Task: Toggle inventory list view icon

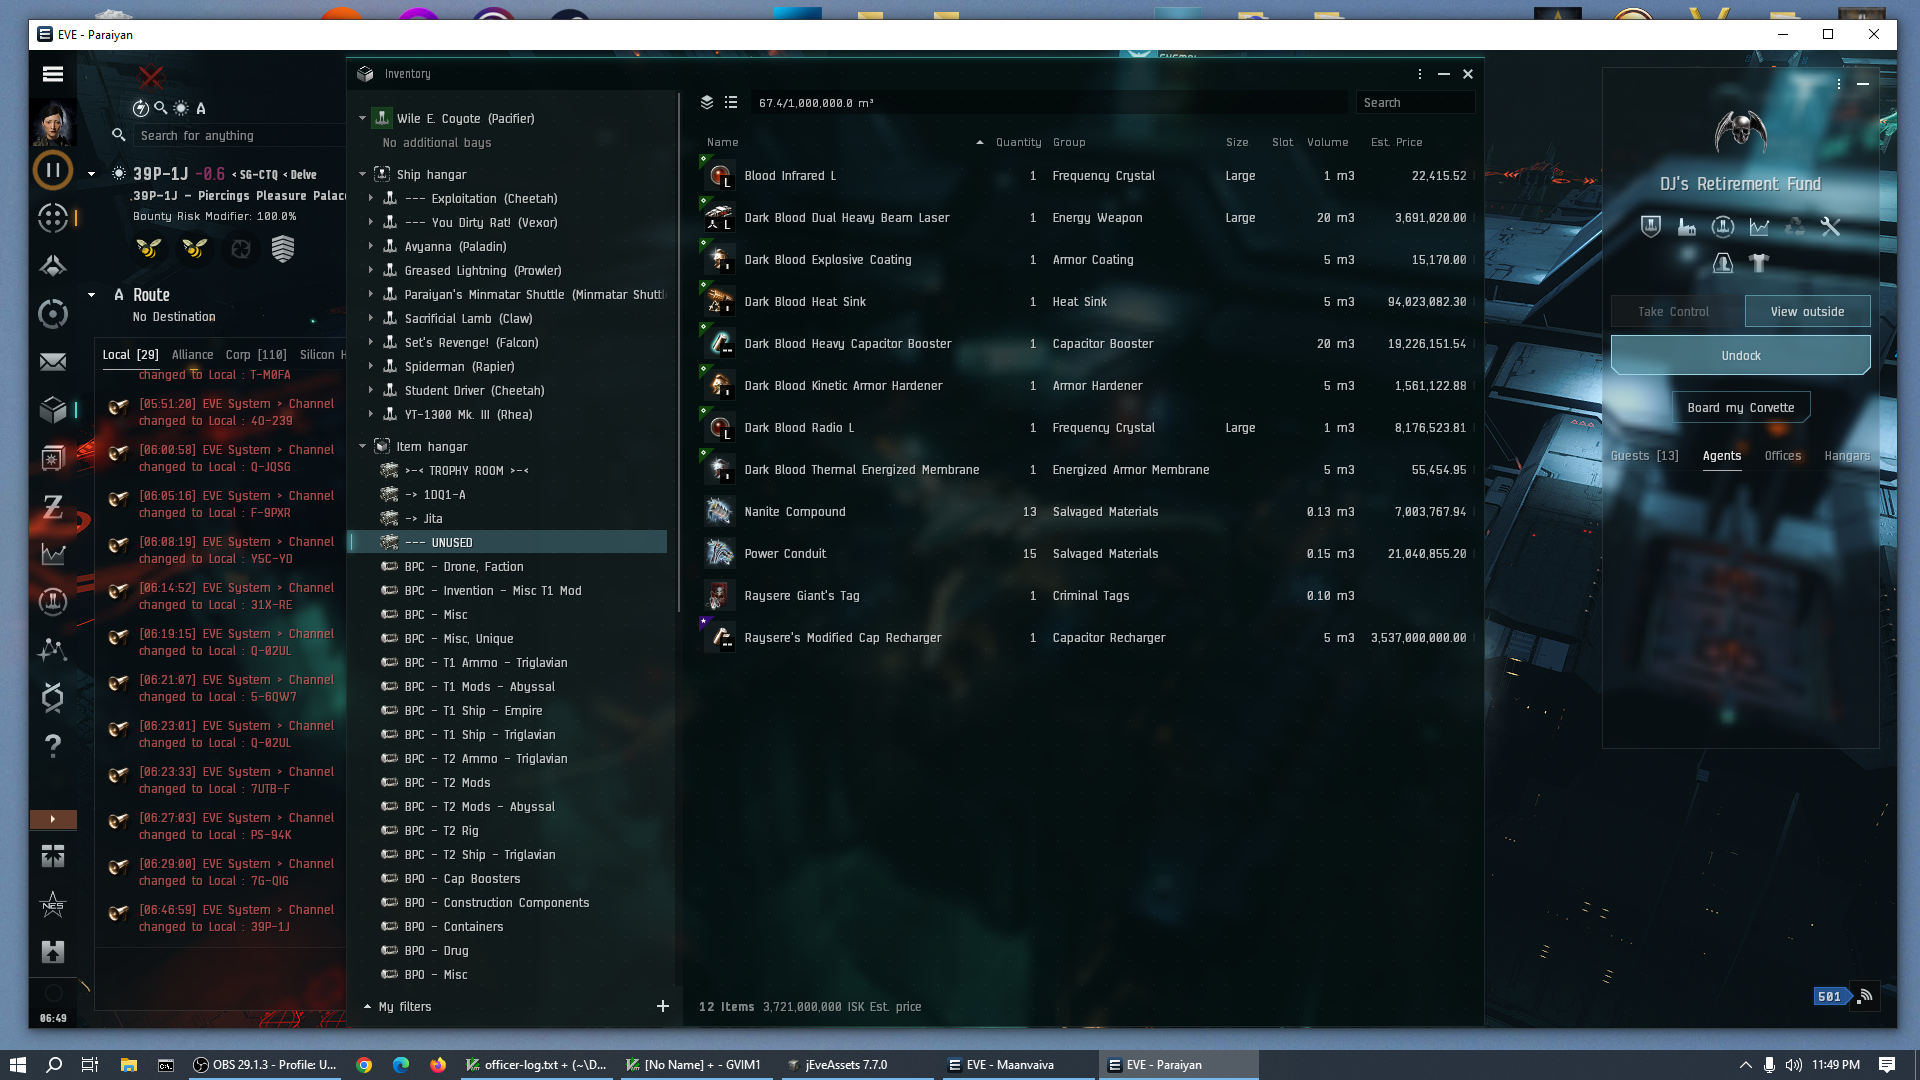Action: click(x=731, y=102)
